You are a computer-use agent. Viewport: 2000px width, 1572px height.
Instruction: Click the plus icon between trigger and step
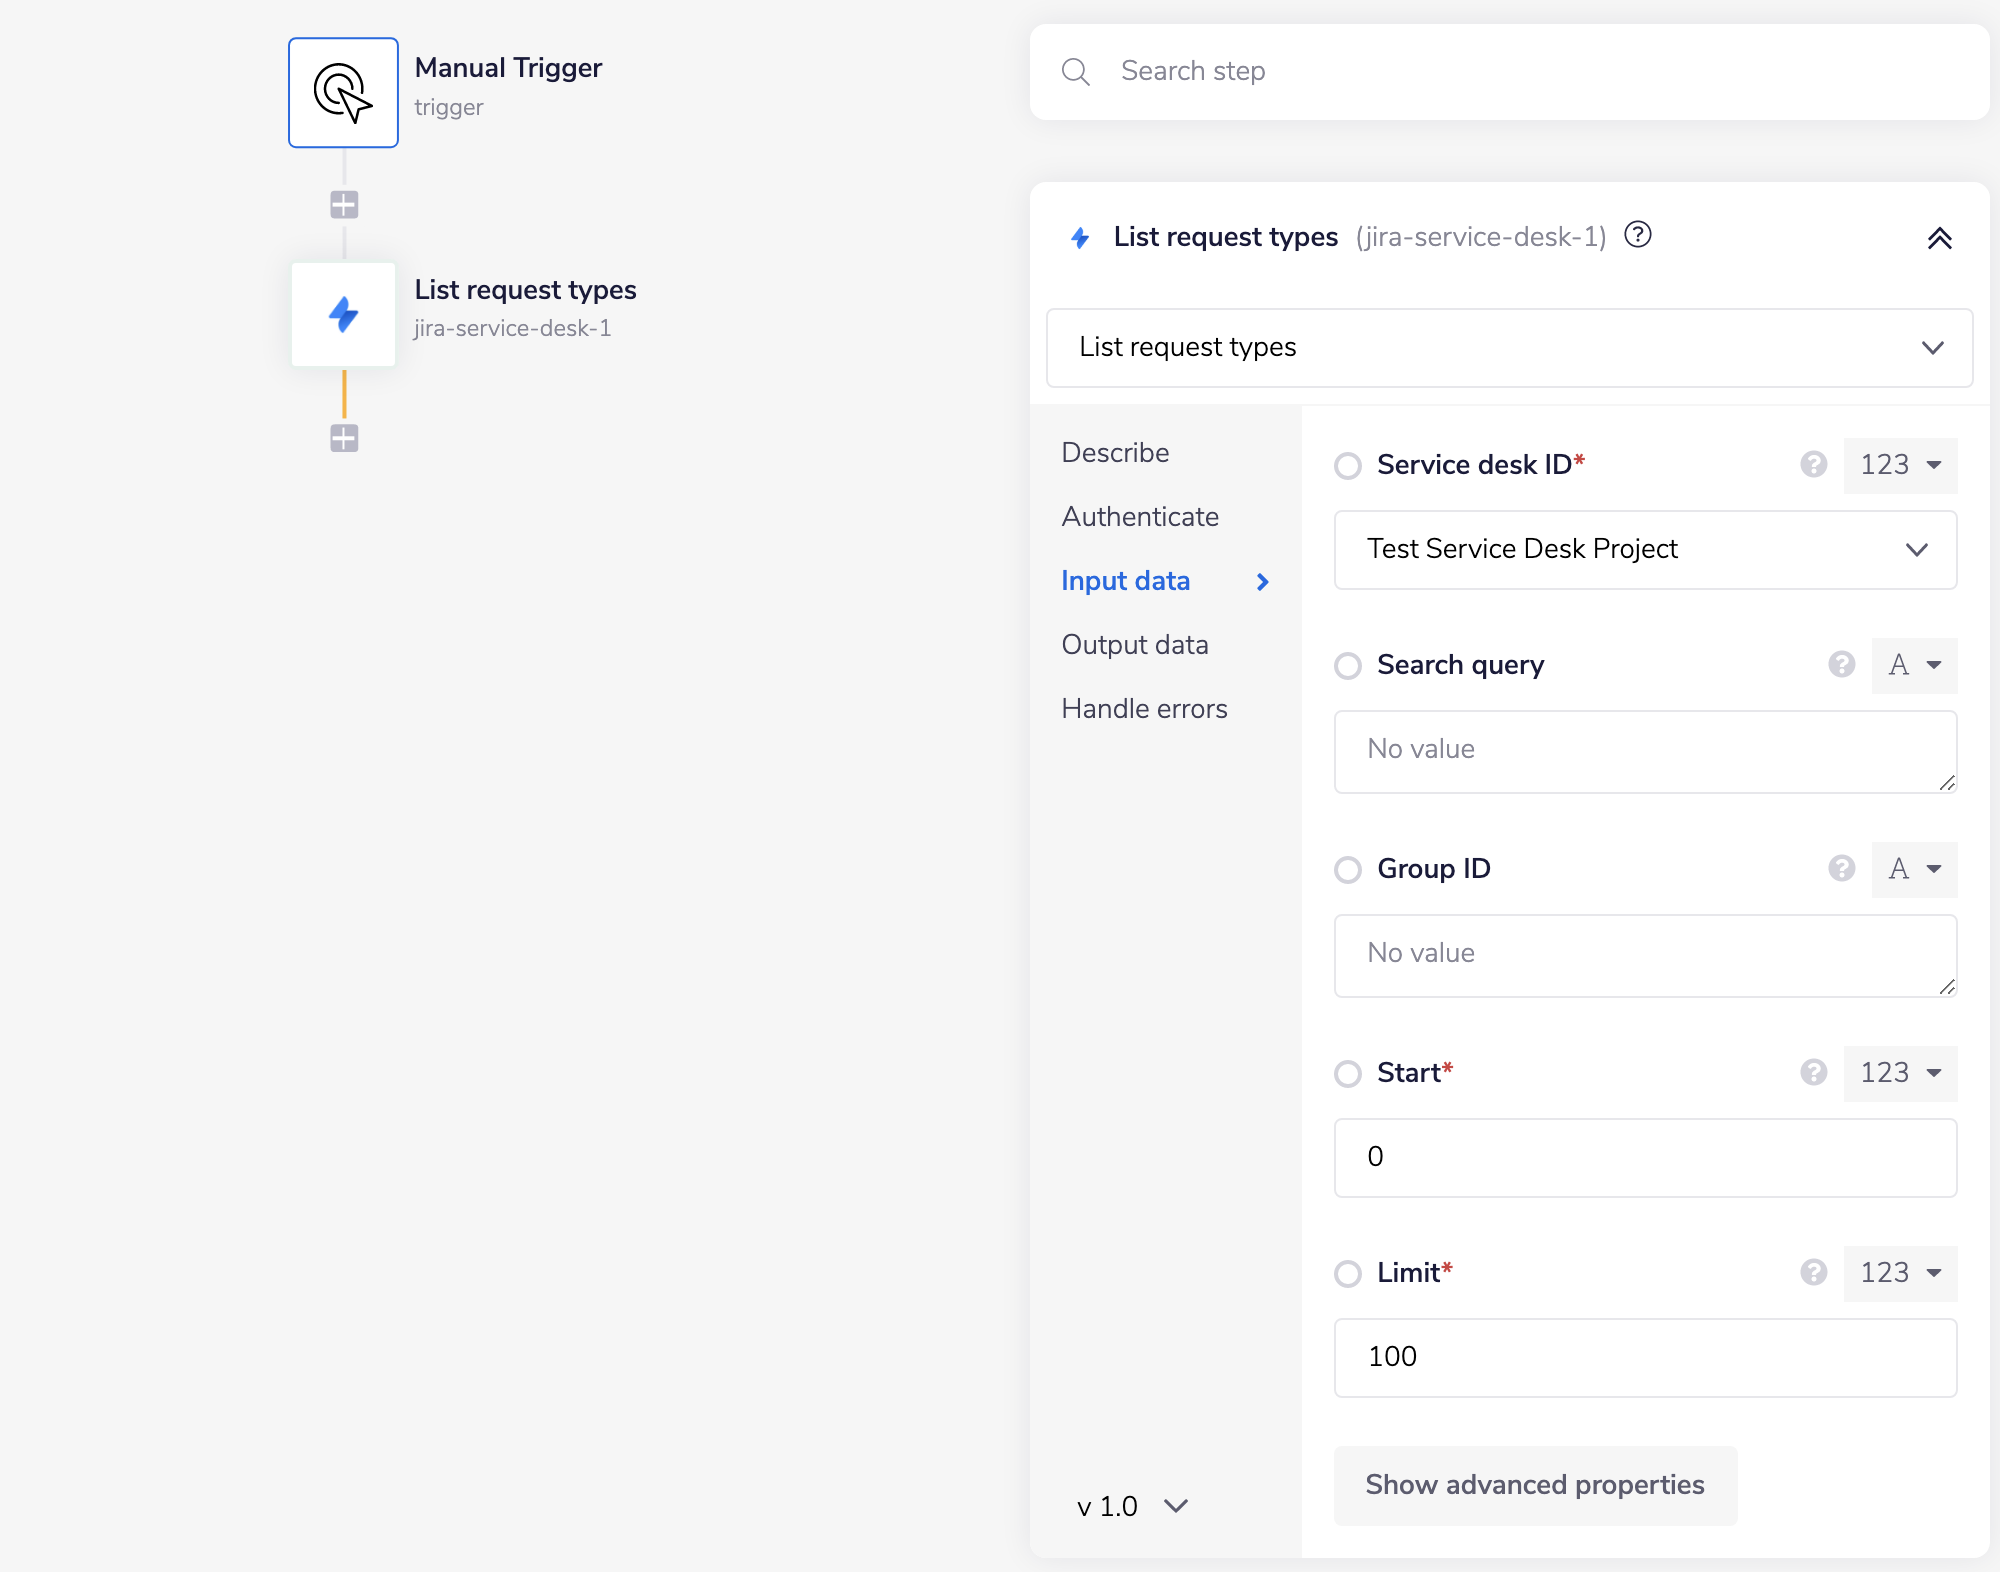click(x=343, y=204)
